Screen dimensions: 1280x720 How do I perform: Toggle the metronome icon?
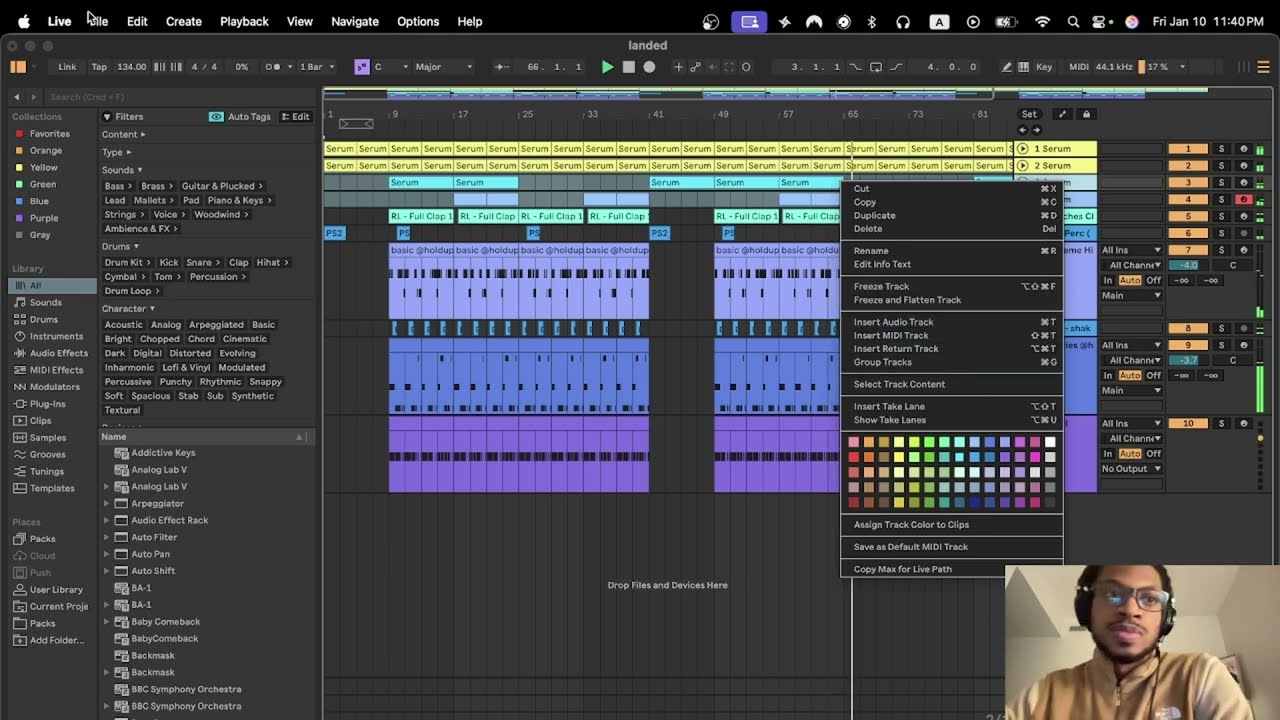272,67
